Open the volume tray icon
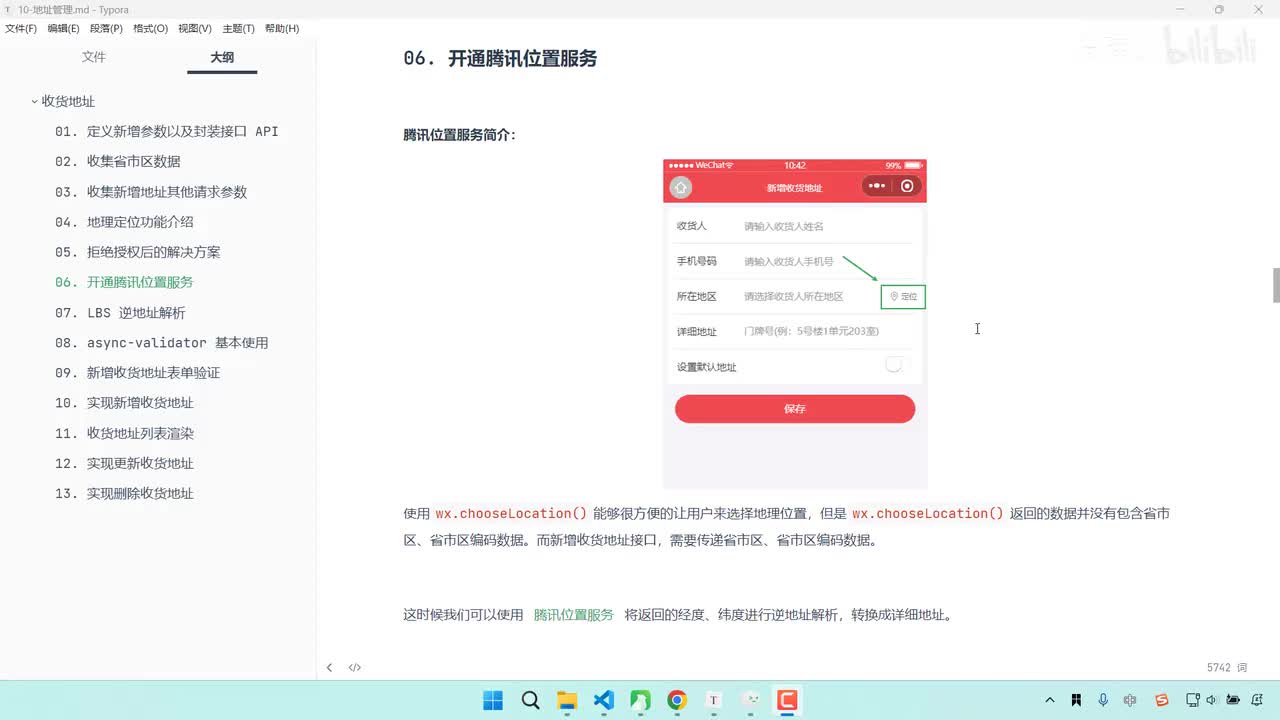Image resolution: width=1280 pixels, height=720 pixels. click(1212, 700)
